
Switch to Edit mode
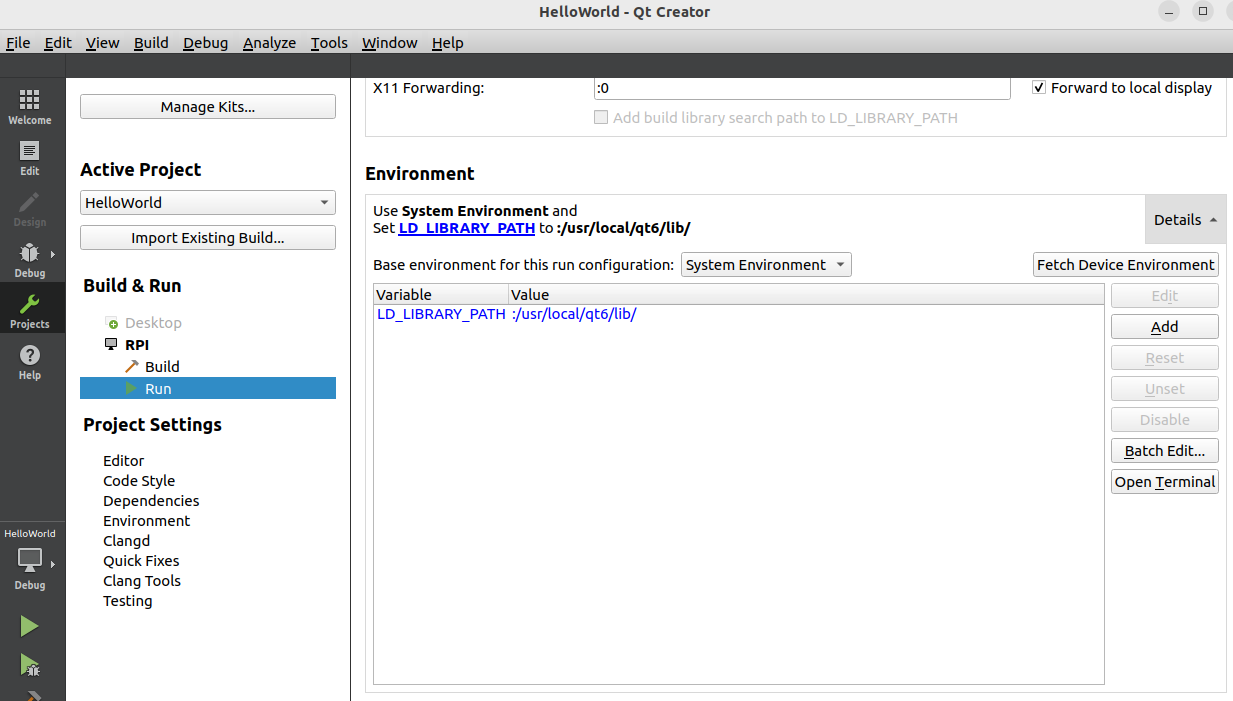coord(31,158)
